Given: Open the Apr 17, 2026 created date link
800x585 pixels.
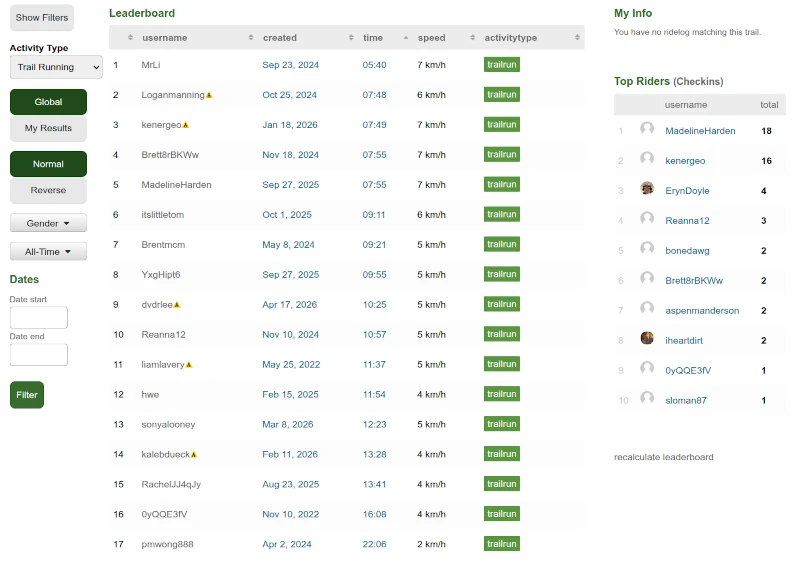Looking at the screenshot, I should (x=289, y=305).
